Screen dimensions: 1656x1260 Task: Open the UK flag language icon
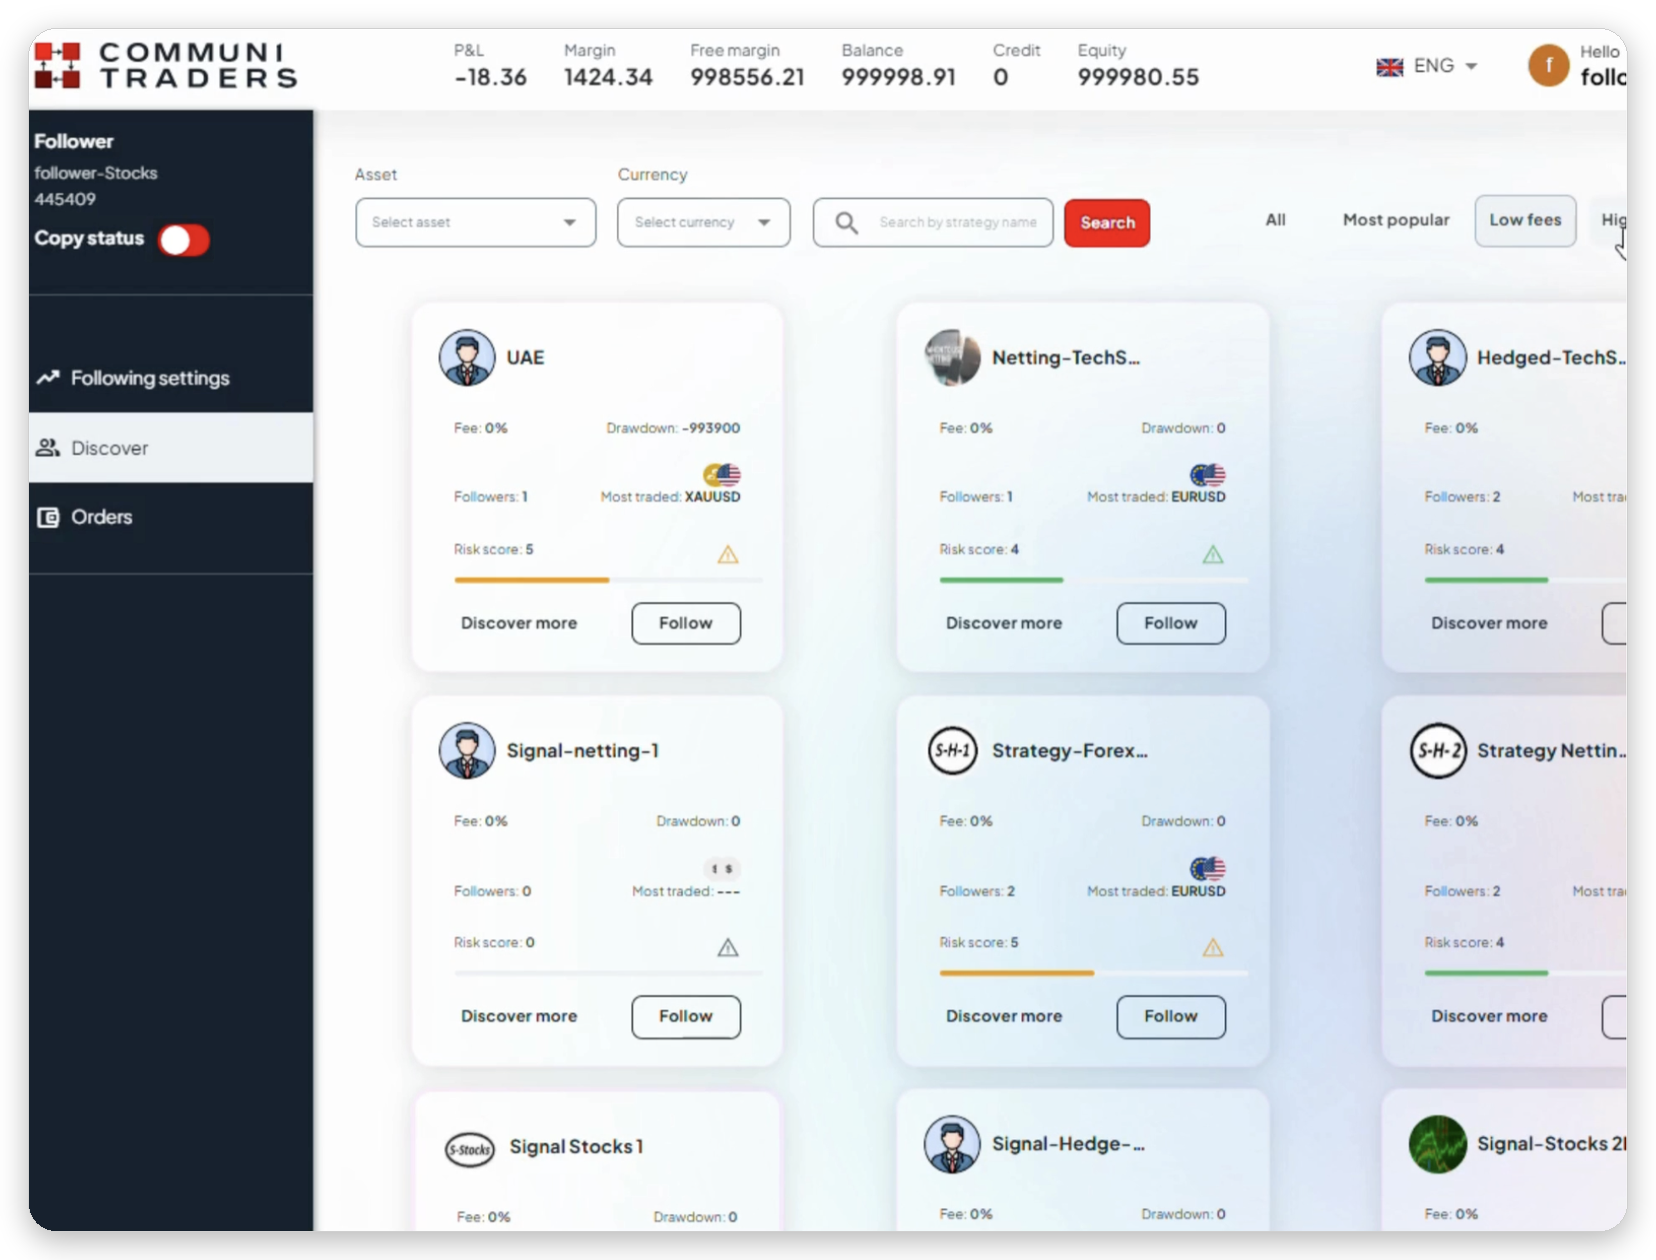(1389, 67)
